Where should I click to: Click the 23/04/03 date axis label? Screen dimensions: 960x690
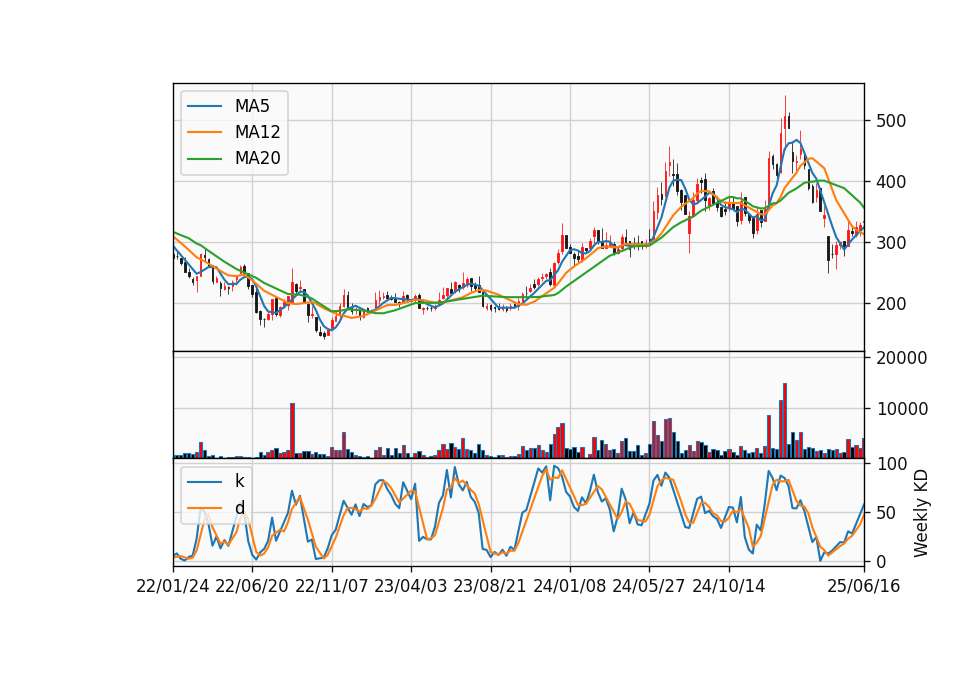coord(411,586)
